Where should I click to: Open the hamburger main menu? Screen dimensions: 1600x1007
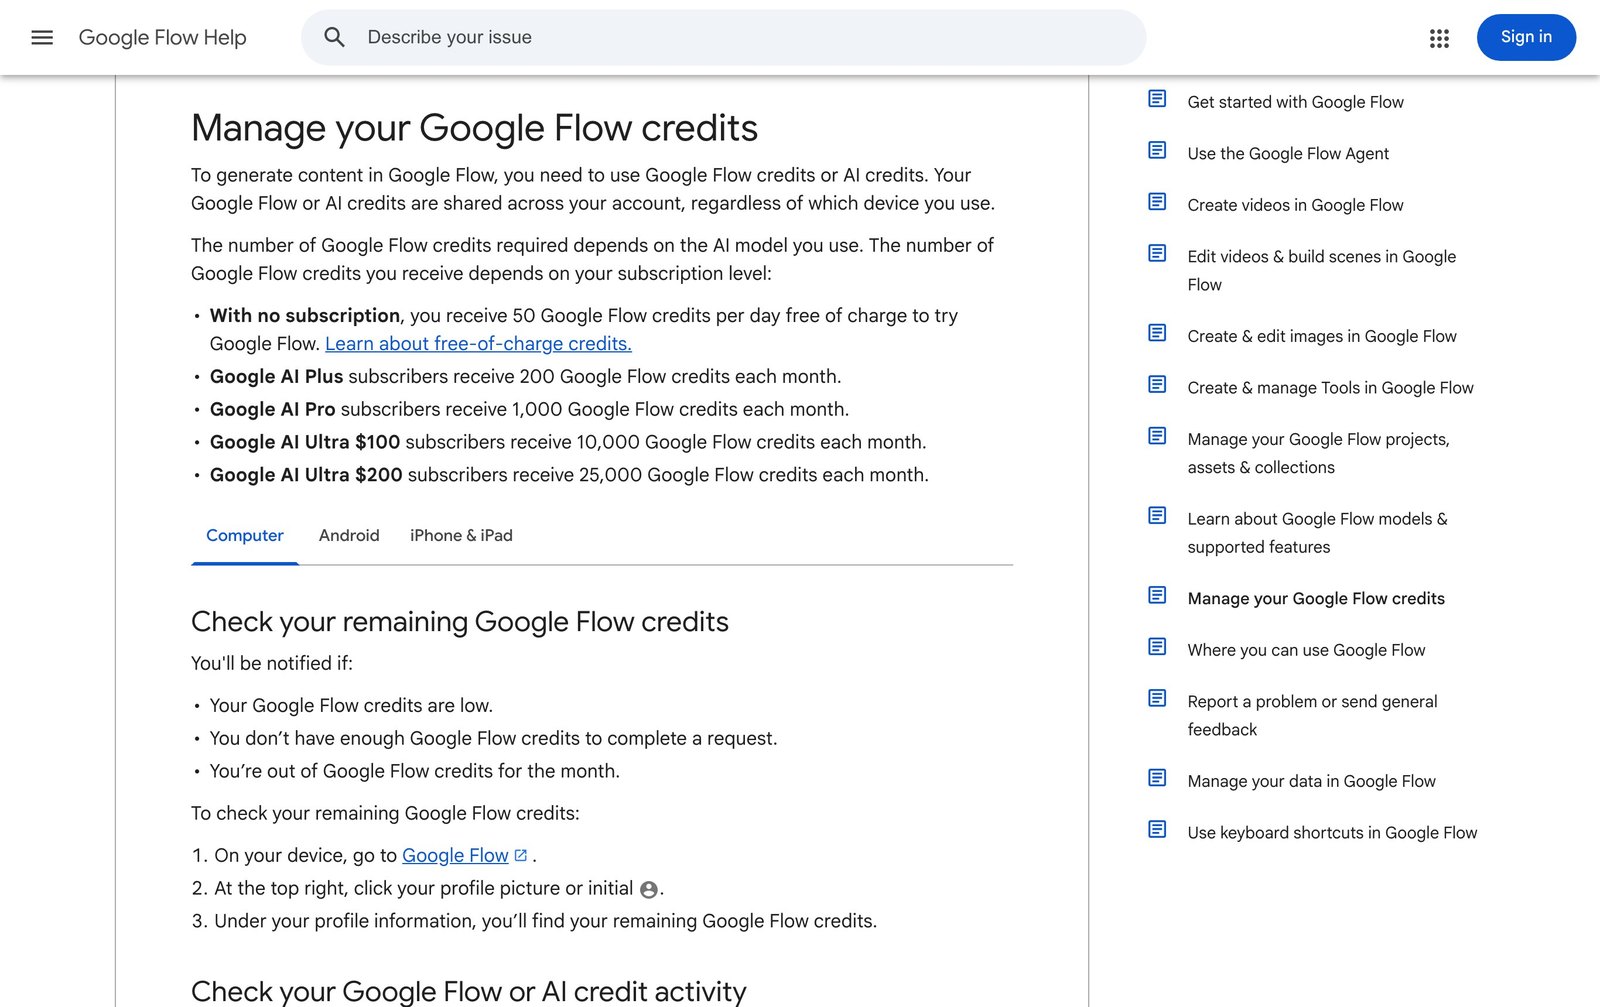42,37
